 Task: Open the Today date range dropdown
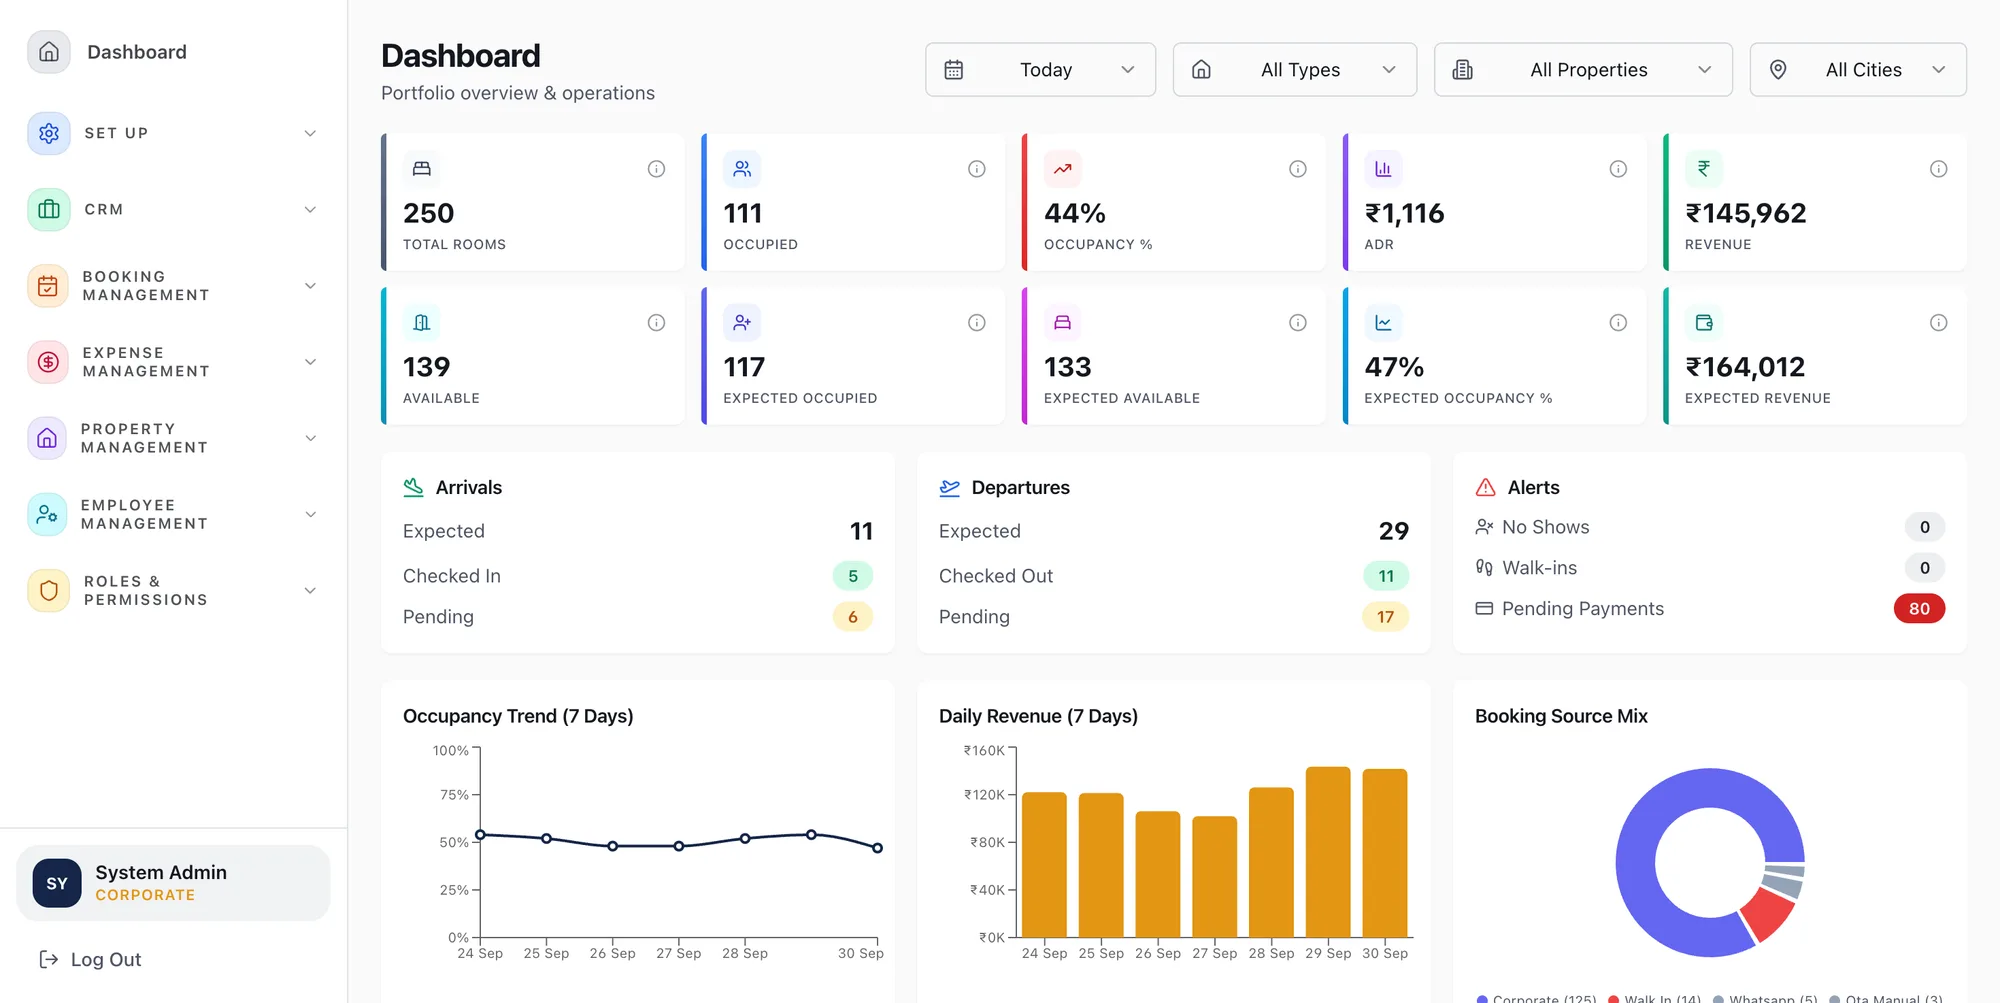[1041, 70]
